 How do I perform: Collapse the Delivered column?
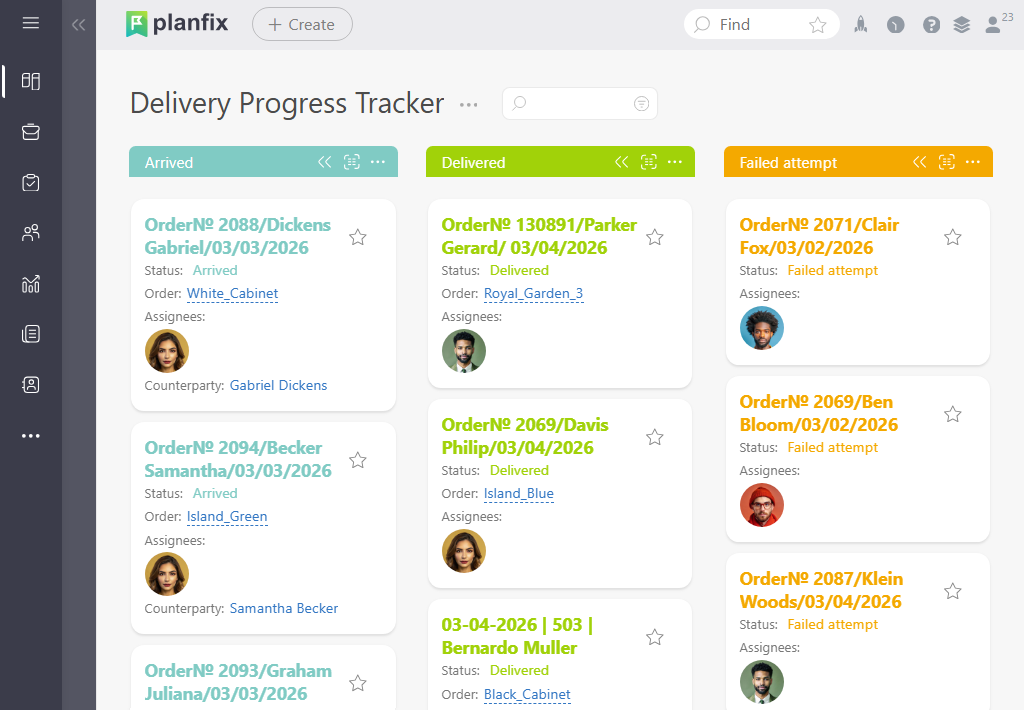pos(621,161)
